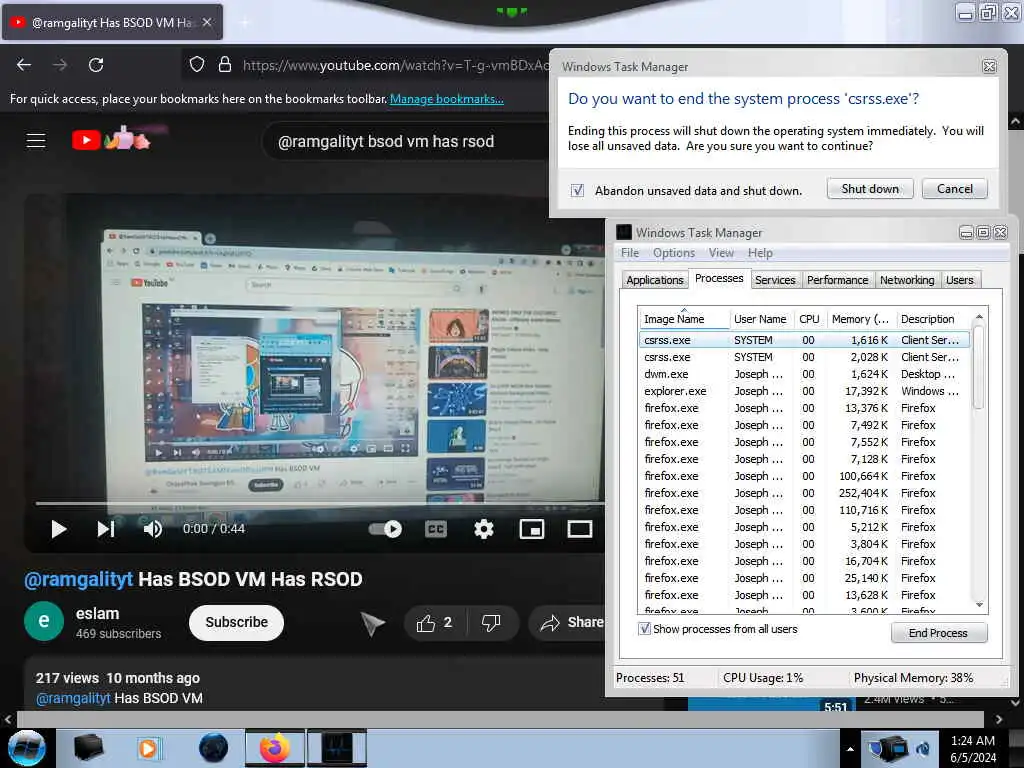Sort processes by Image Name column

tap(684, 319)
